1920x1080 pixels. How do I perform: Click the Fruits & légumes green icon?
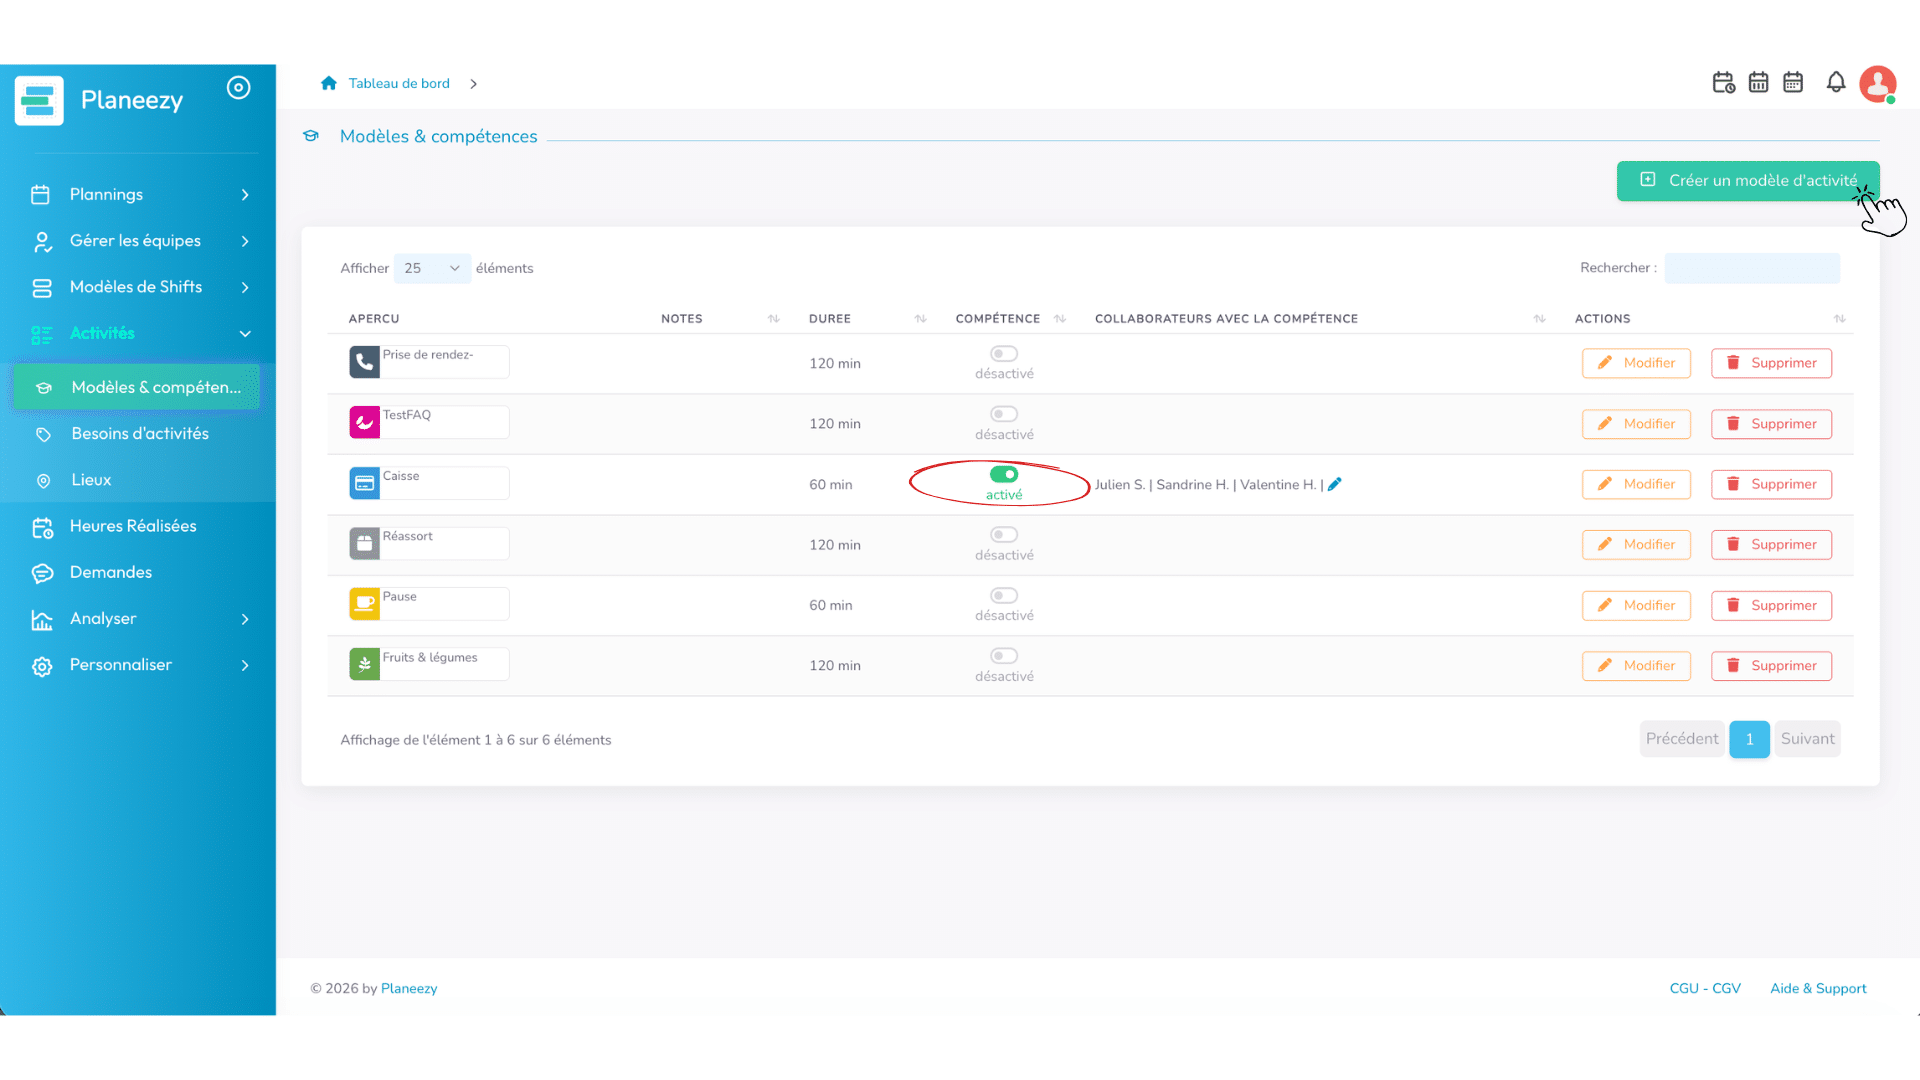pos(364,664)
